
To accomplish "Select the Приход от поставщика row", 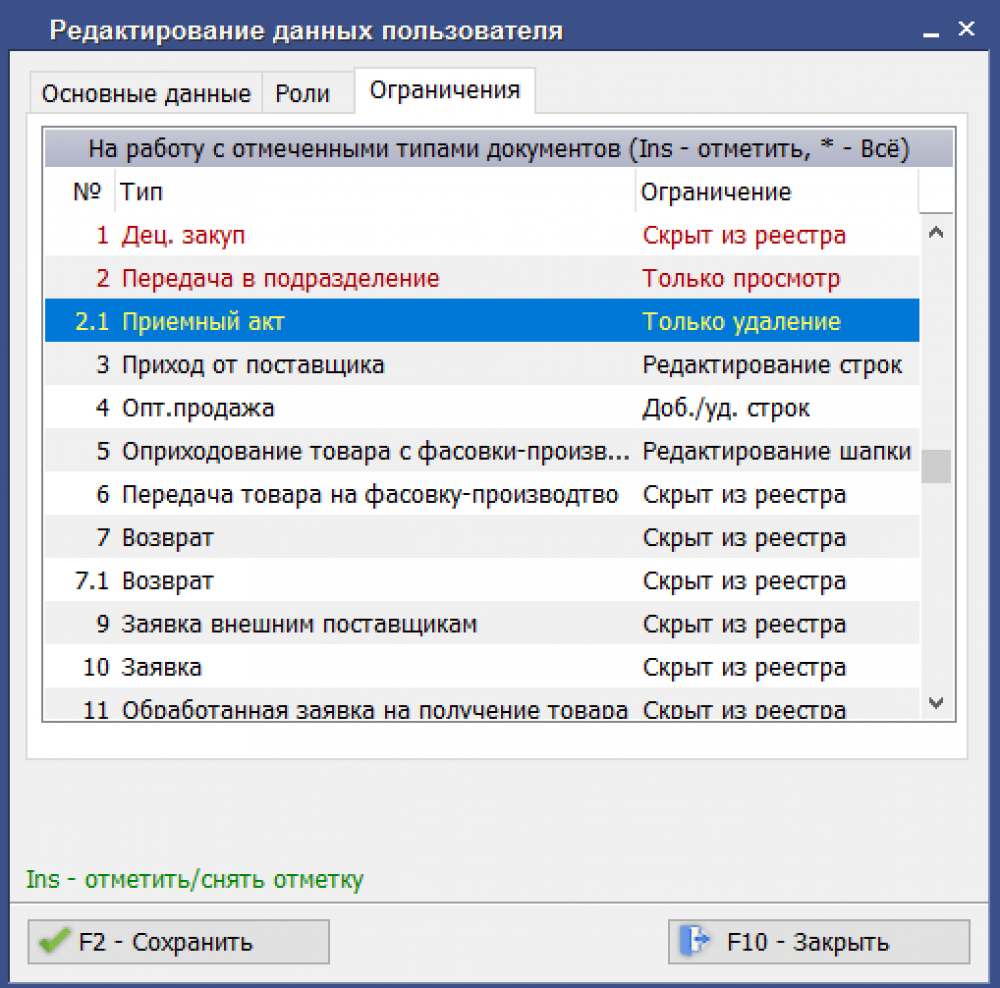I will point(482,365).
